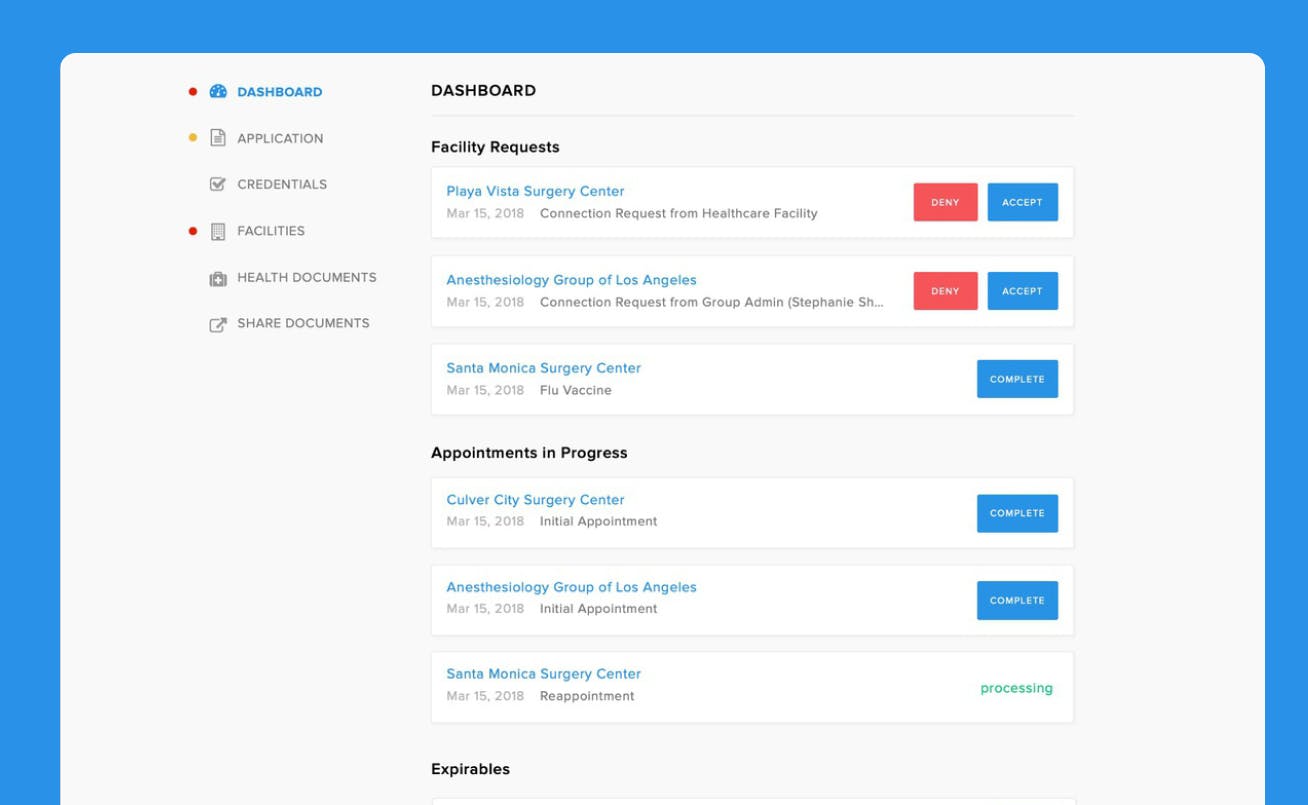Click the red notification dot beside Dashboard
Viewport: 1308px width, 805px height.
coord(193,92)
